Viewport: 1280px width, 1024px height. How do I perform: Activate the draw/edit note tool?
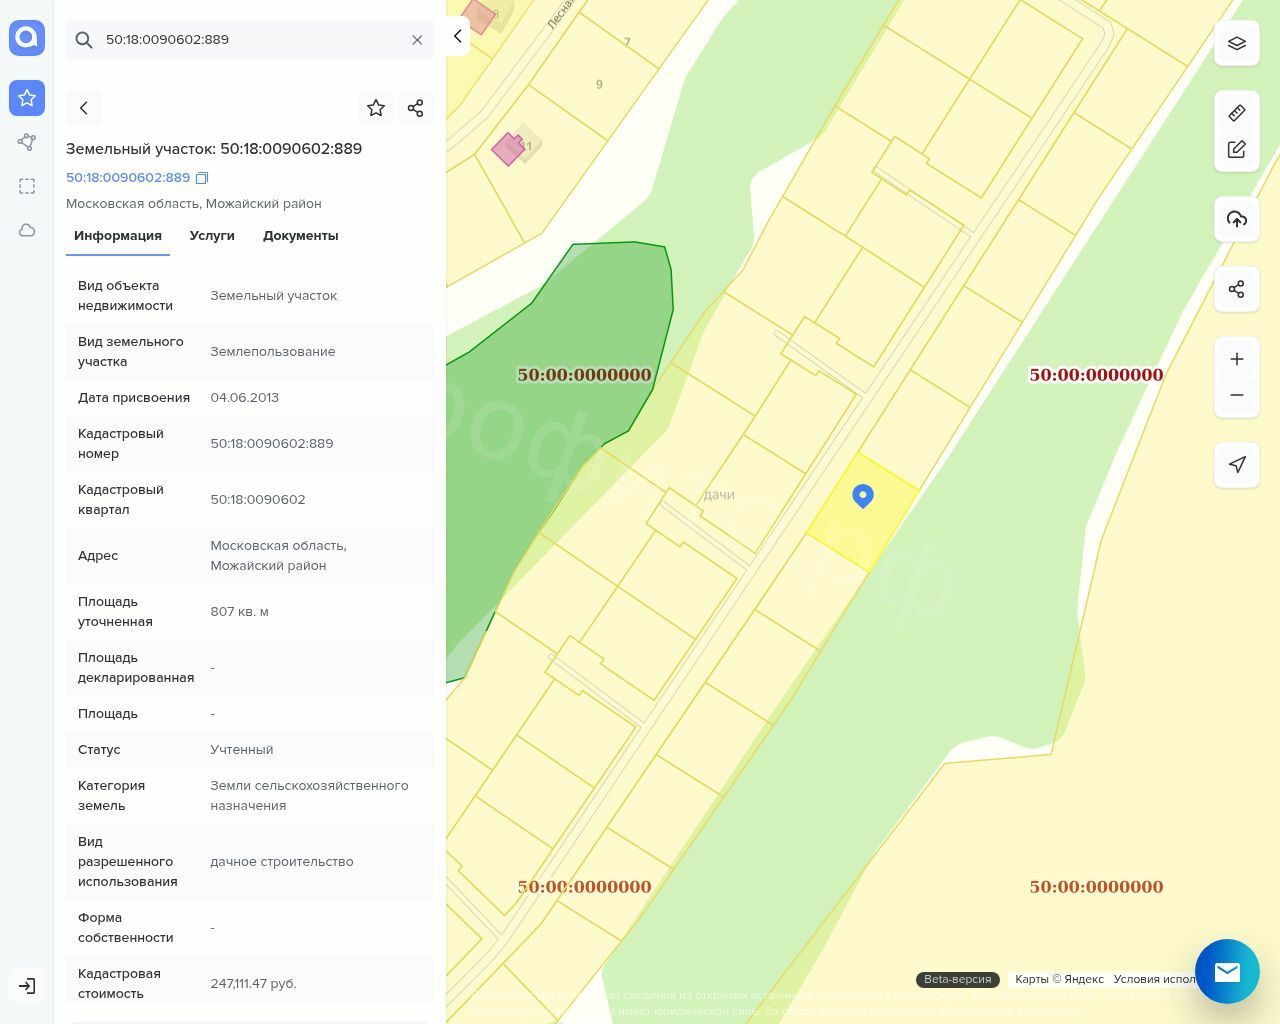pyautogui.click(x=1236, y=149)
